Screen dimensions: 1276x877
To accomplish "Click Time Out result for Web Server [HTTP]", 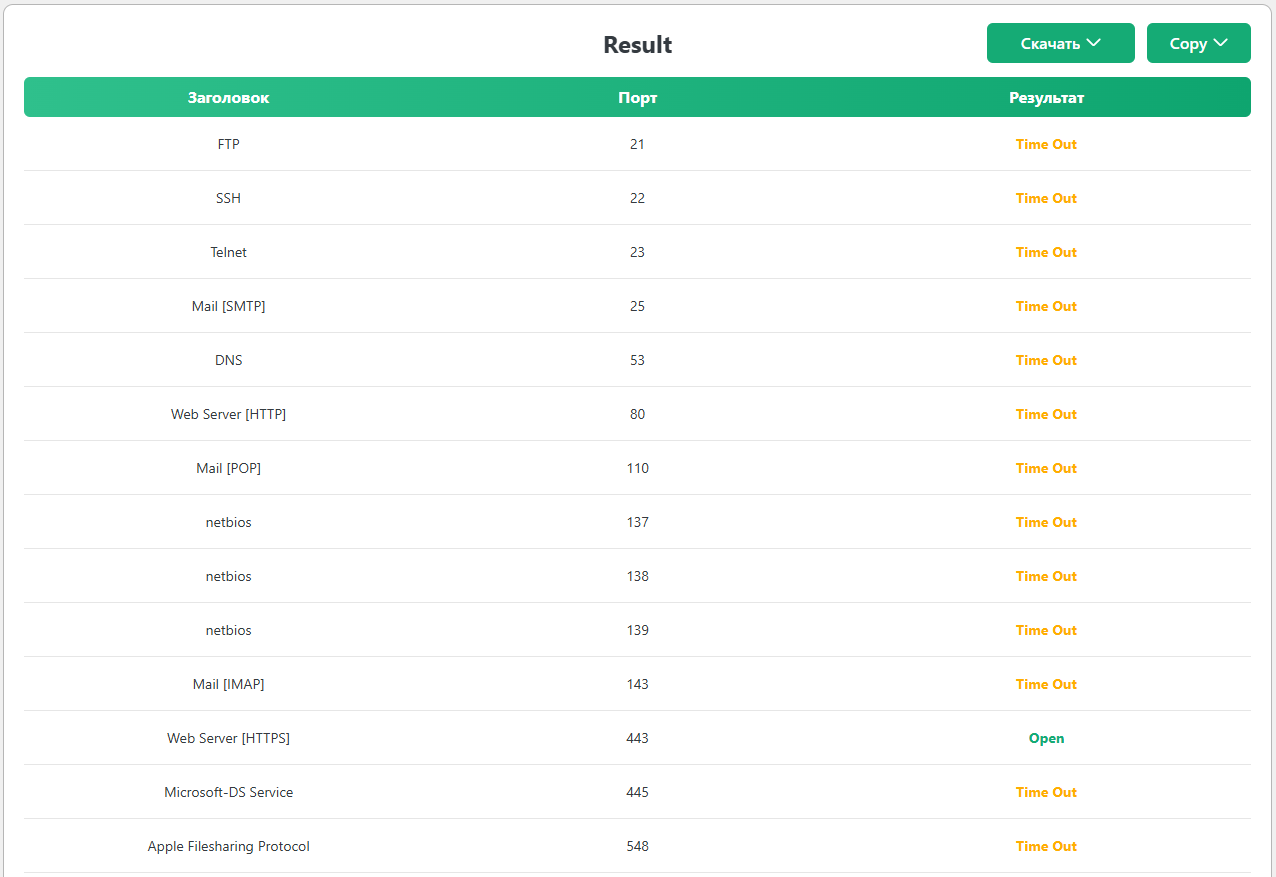I will [x=1046, y=414].
